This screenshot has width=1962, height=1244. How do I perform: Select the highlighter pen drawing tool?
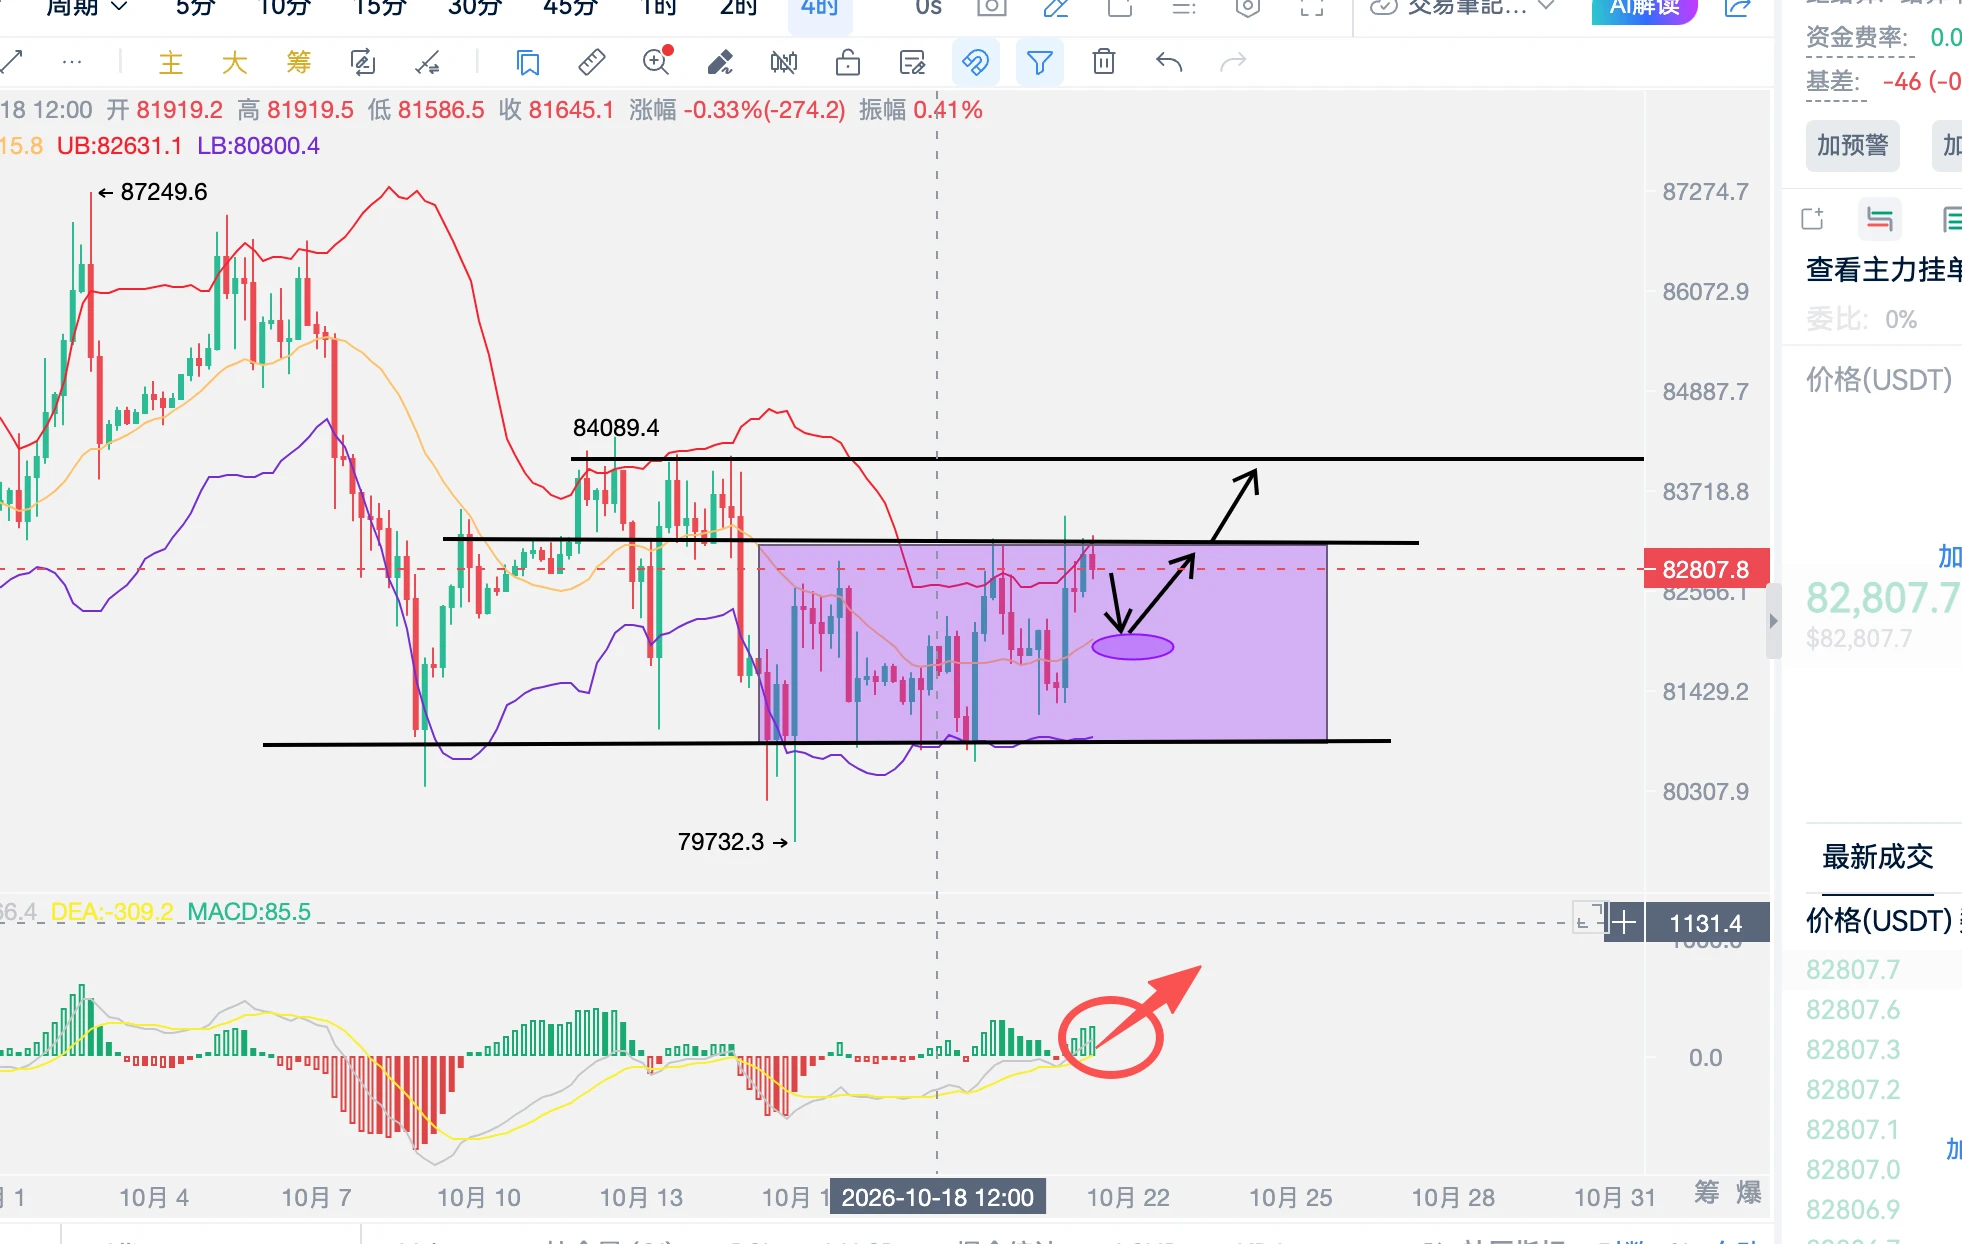point(720,63)
